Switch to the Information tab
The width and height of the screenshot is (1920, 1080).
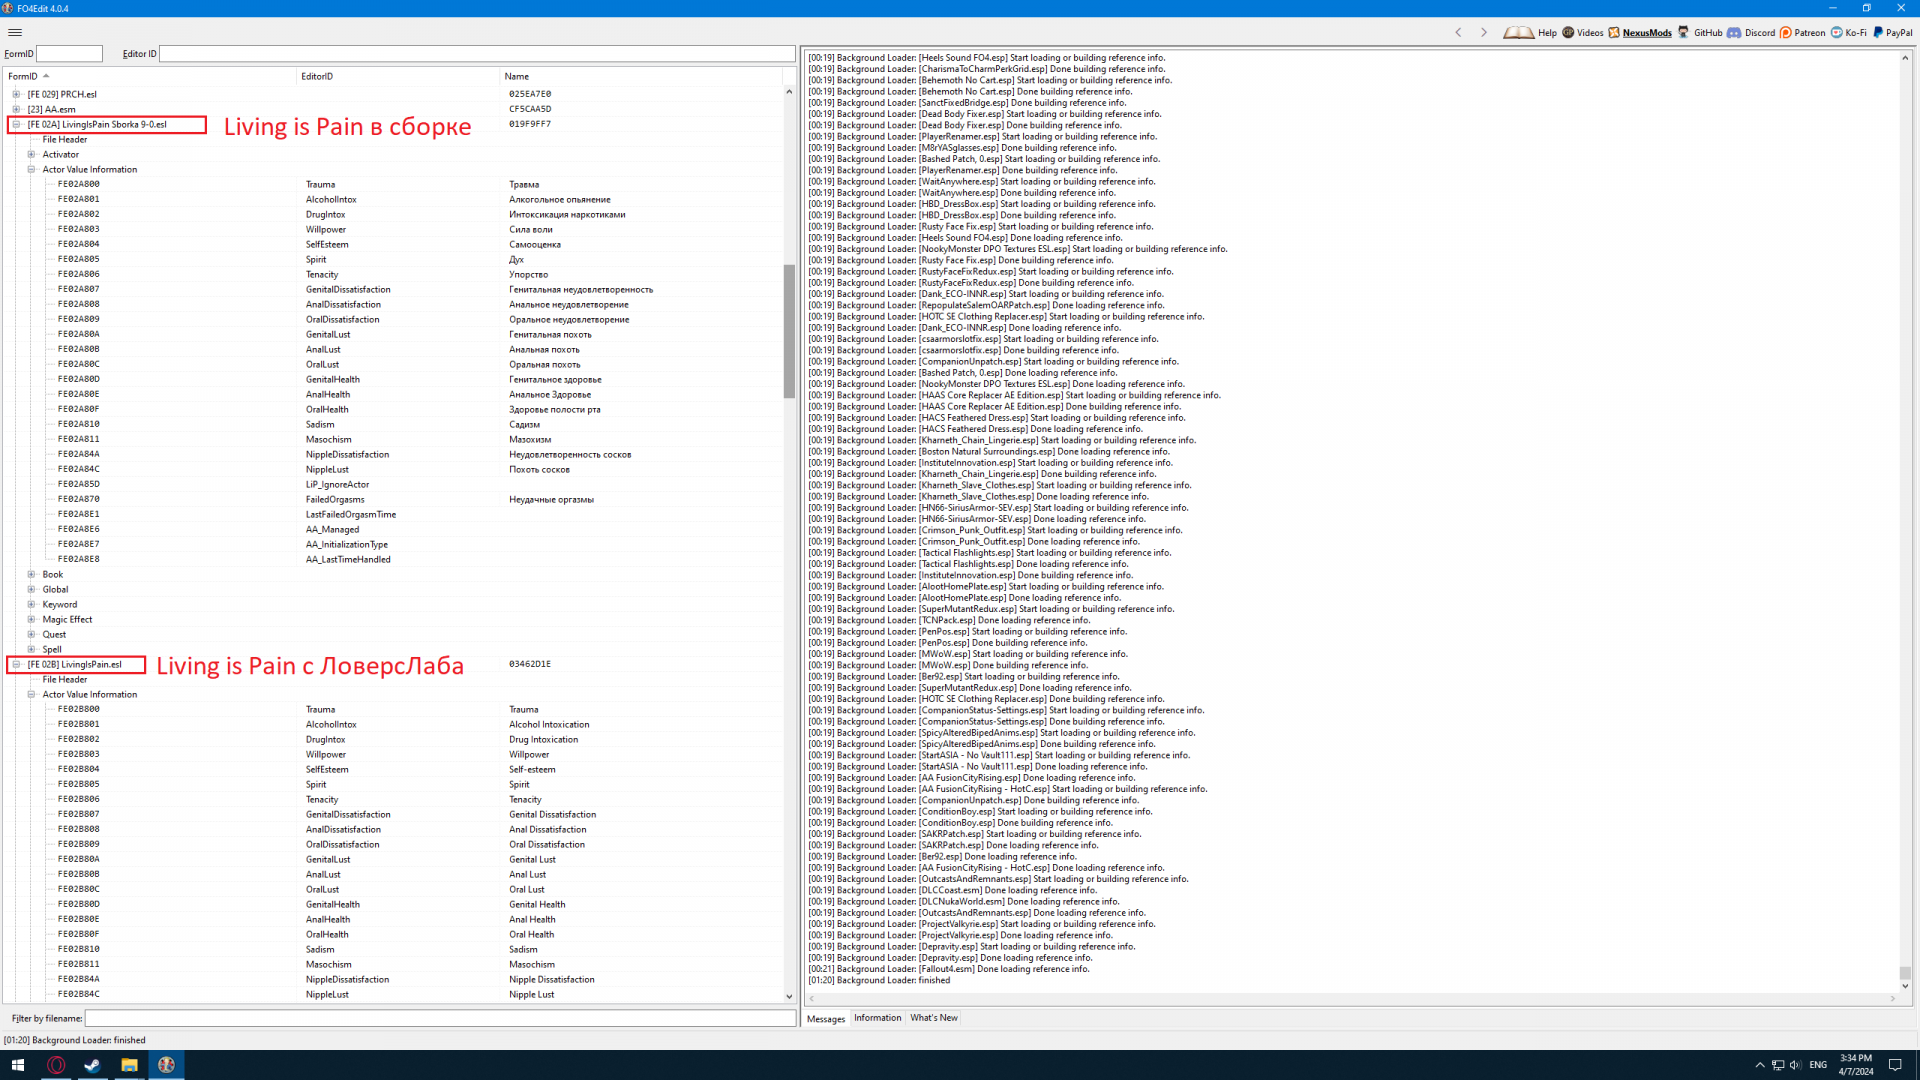pos(877,1018)
